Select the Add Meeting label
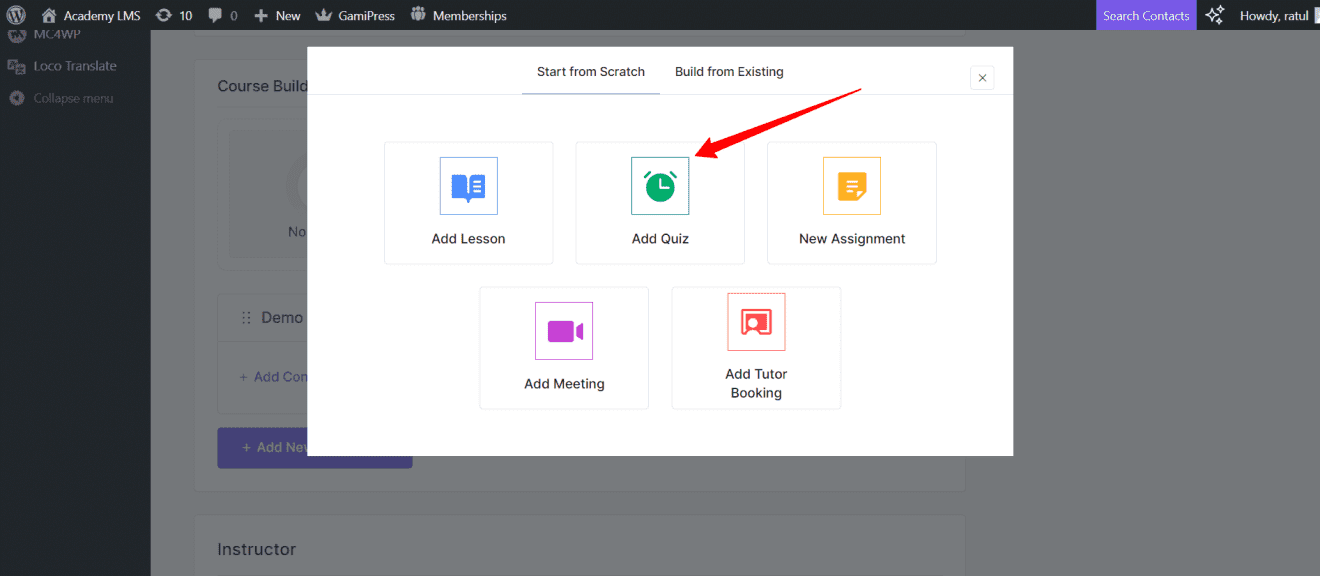1320x576 pixels. (x=564, y=384)
